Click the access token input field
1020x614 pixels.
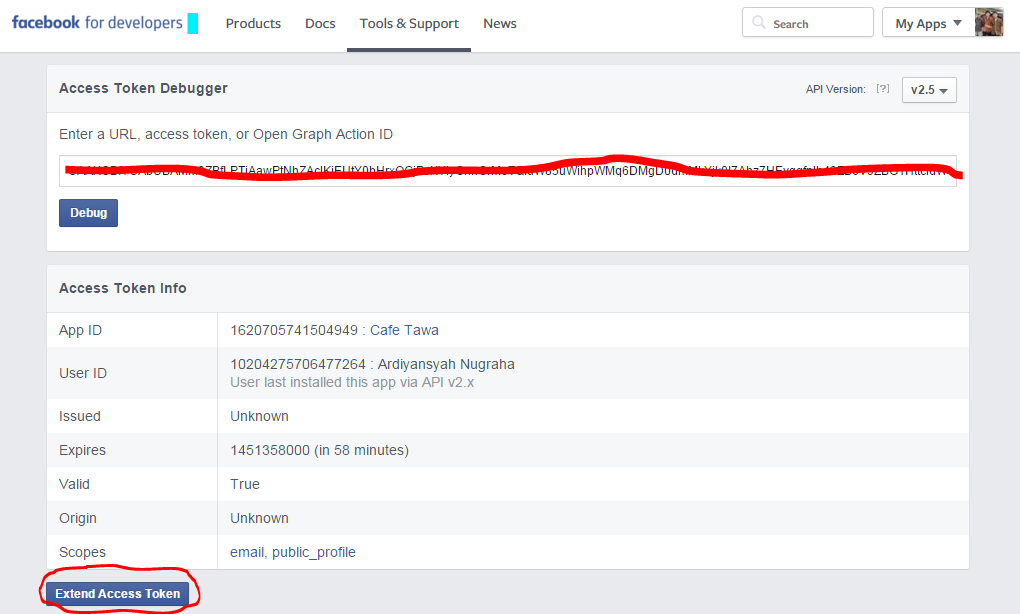pos(507,171)
